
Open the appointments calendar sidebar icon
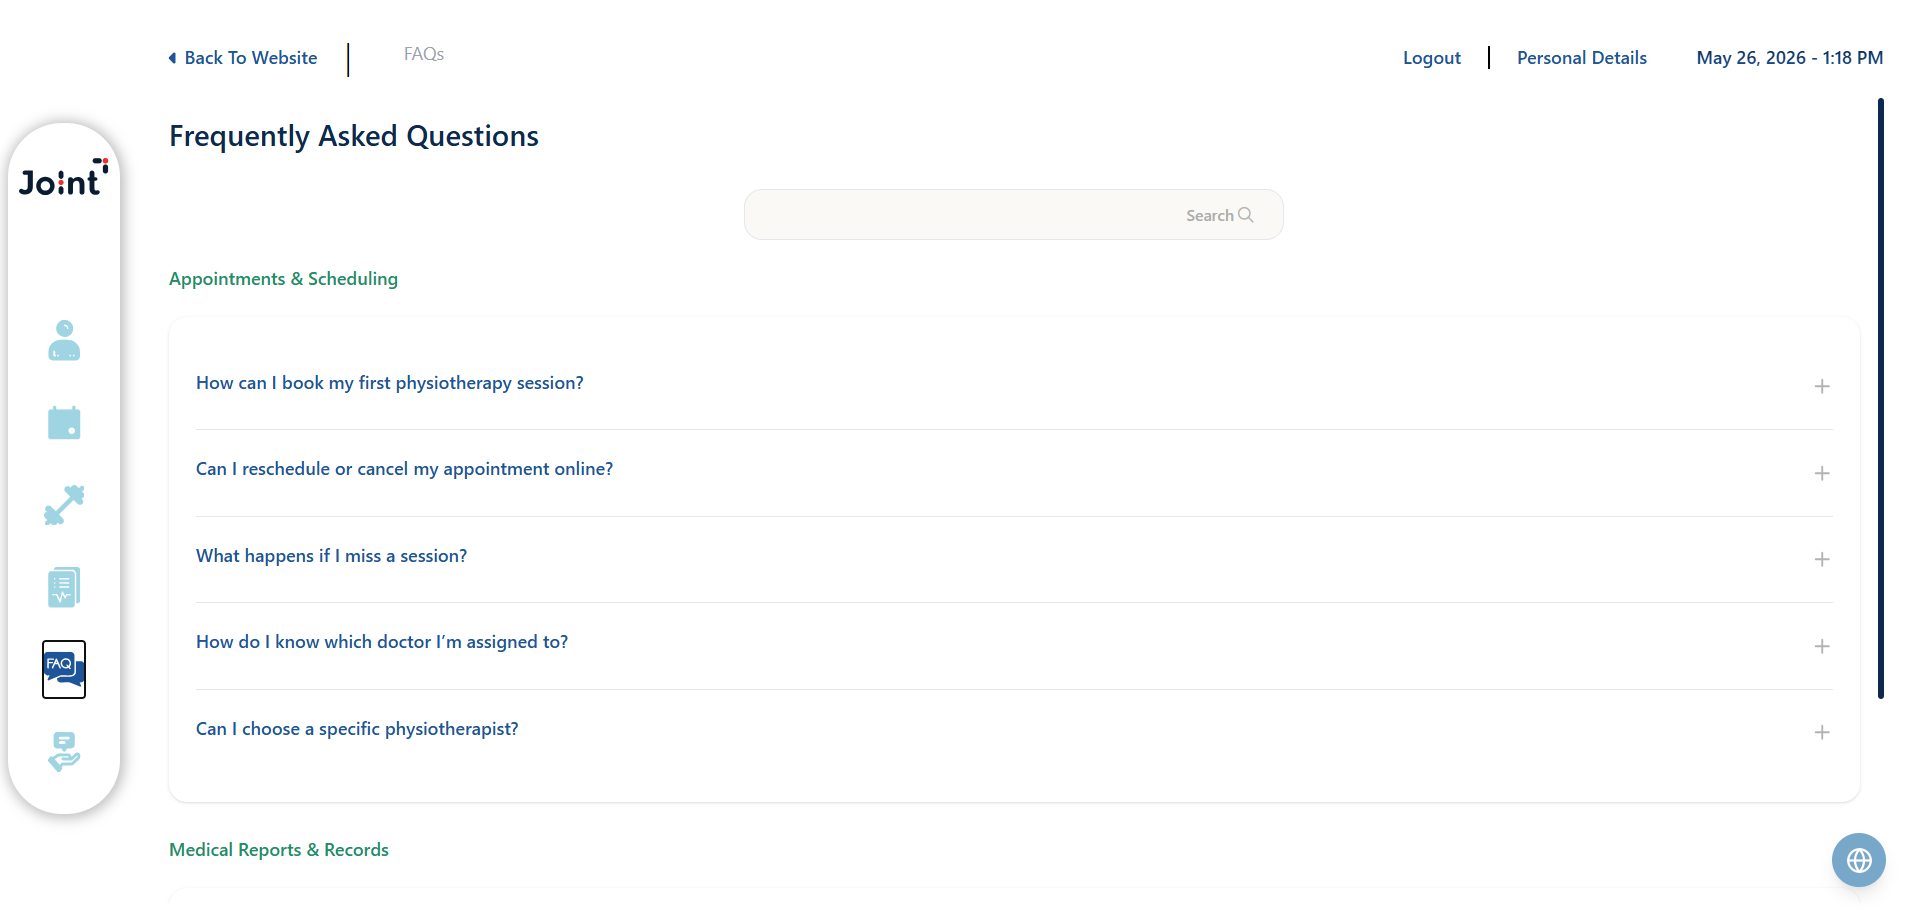[64, 422]
